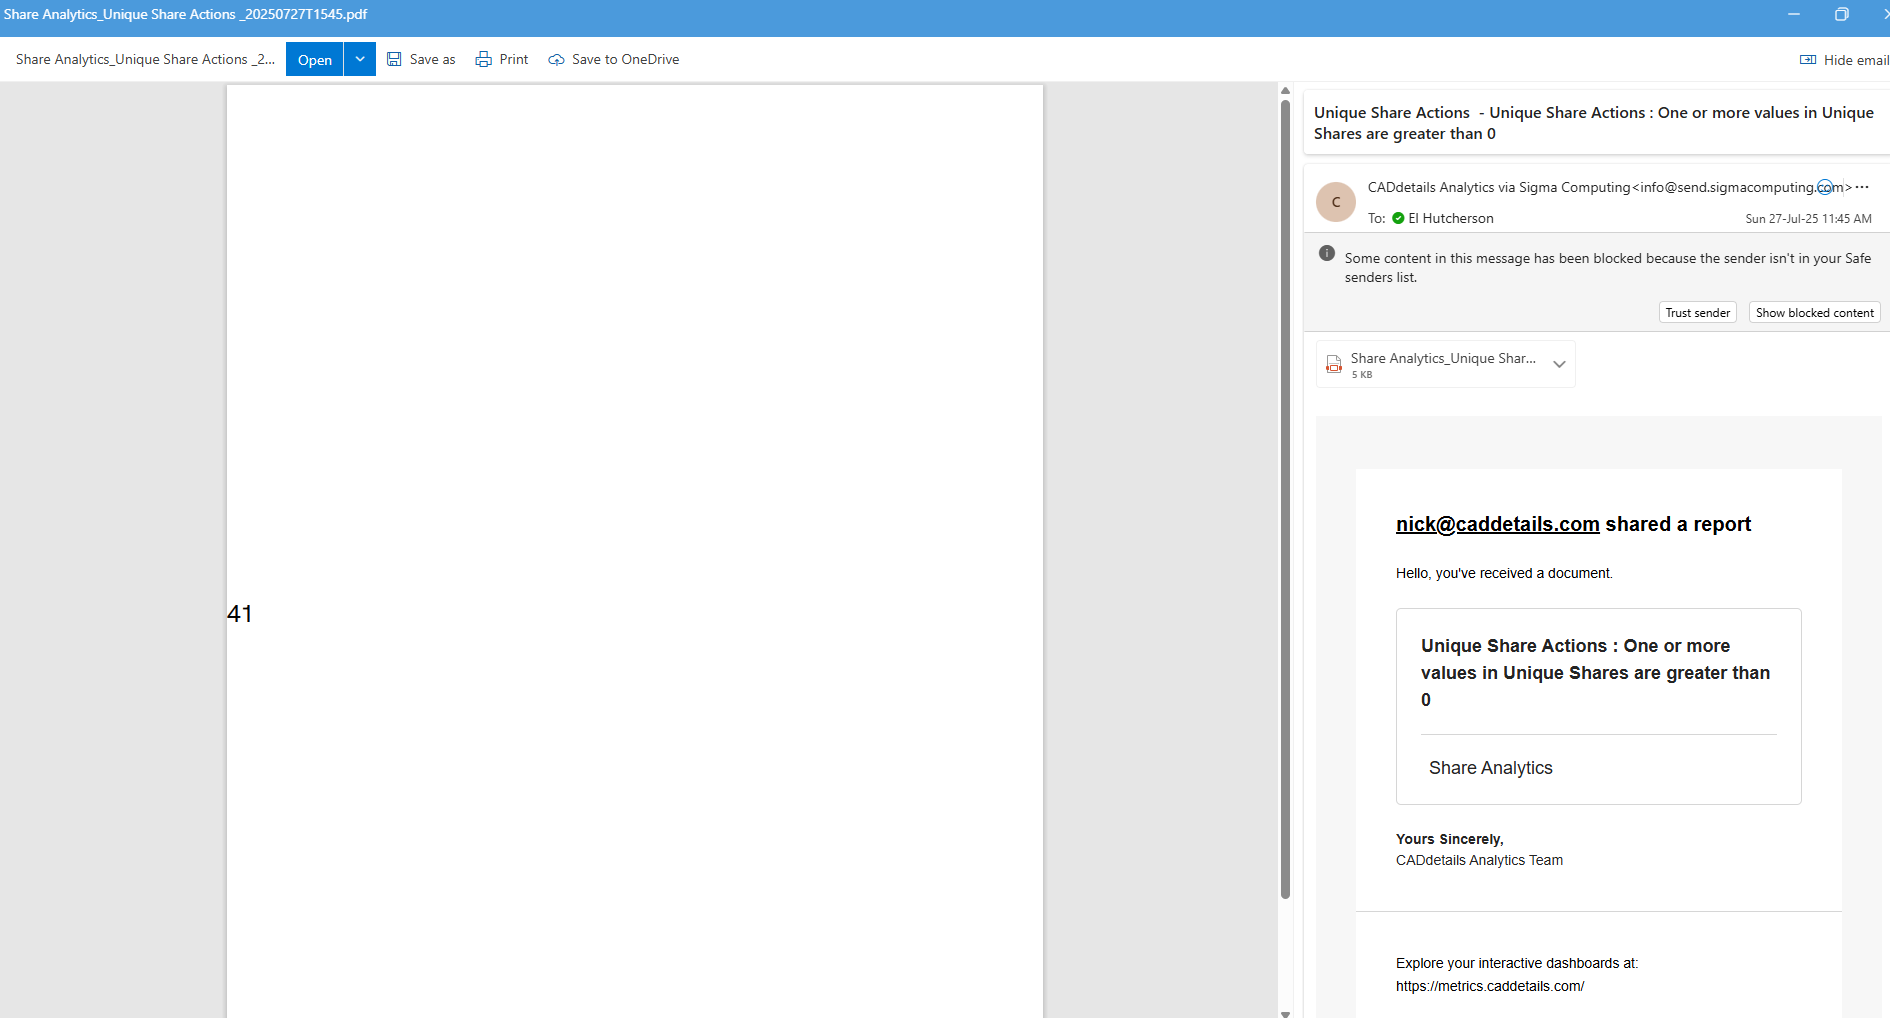Restore down the attachment preview window
The width and height of the screenshot is (1890, 1018).
[1841, 14]
